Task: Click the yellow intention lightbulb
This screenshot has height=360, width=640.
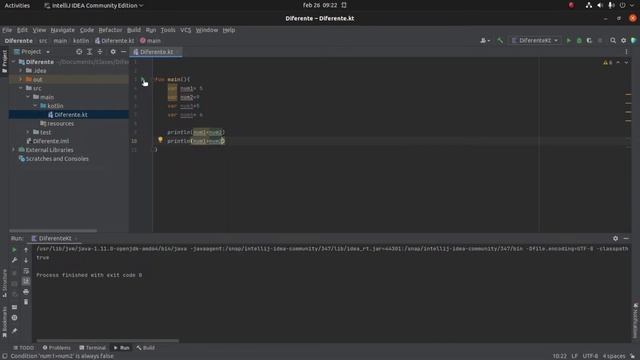Action: [x=160, y=140]
